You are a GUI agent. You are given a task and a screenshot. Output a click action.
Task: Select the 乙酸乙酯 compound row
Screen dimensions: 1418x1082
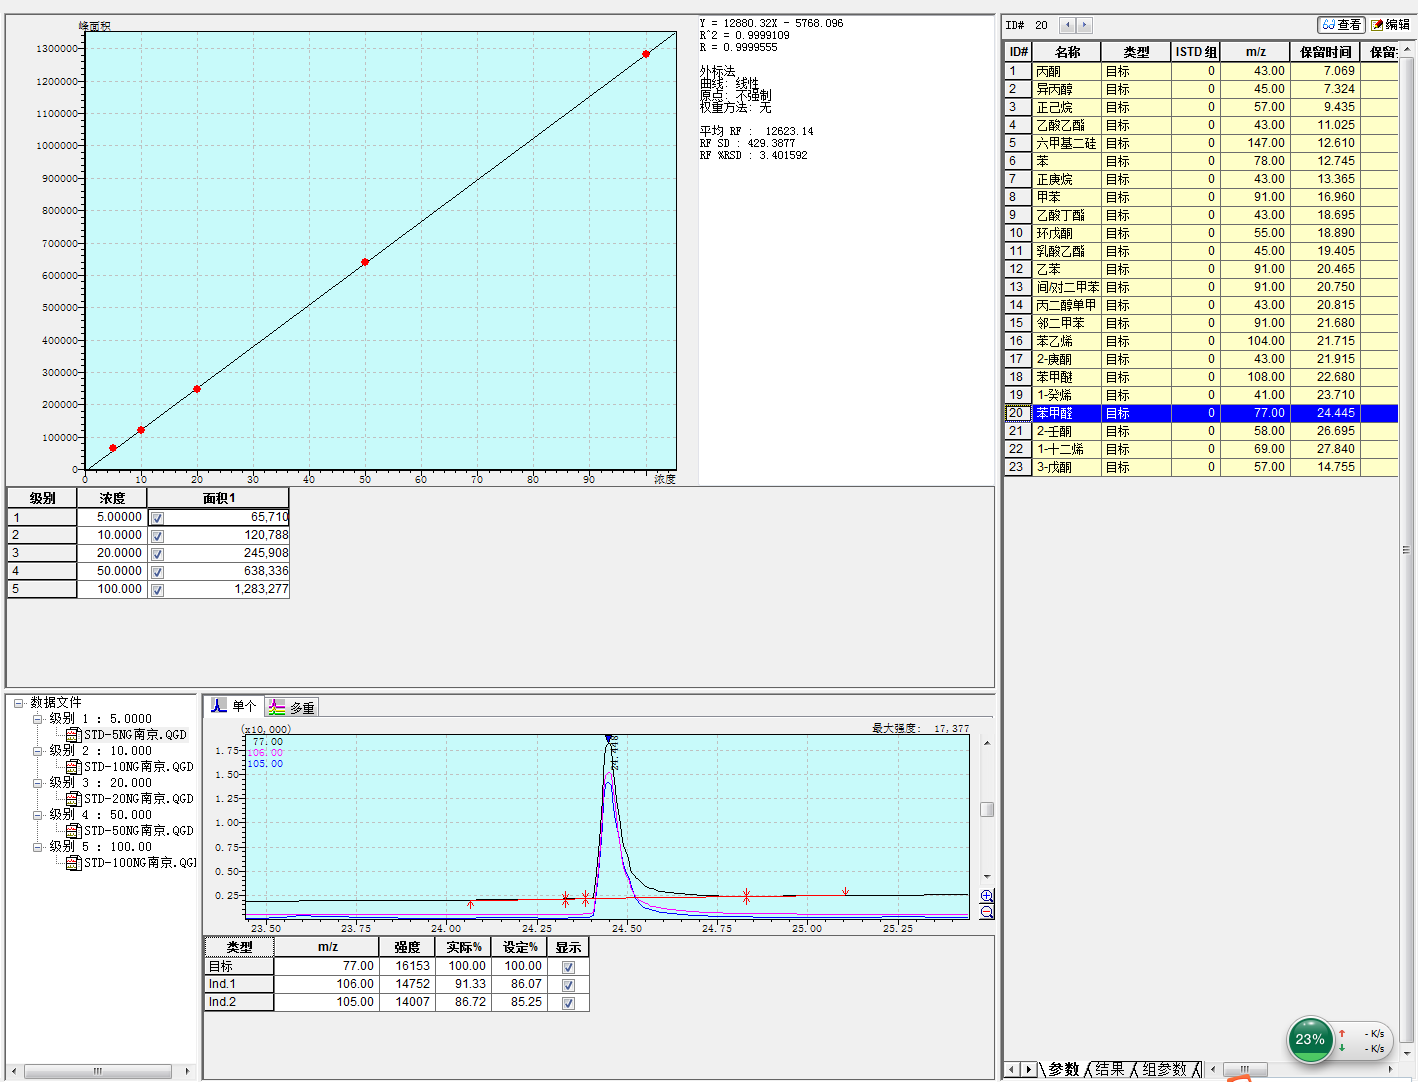[1201, 125]
